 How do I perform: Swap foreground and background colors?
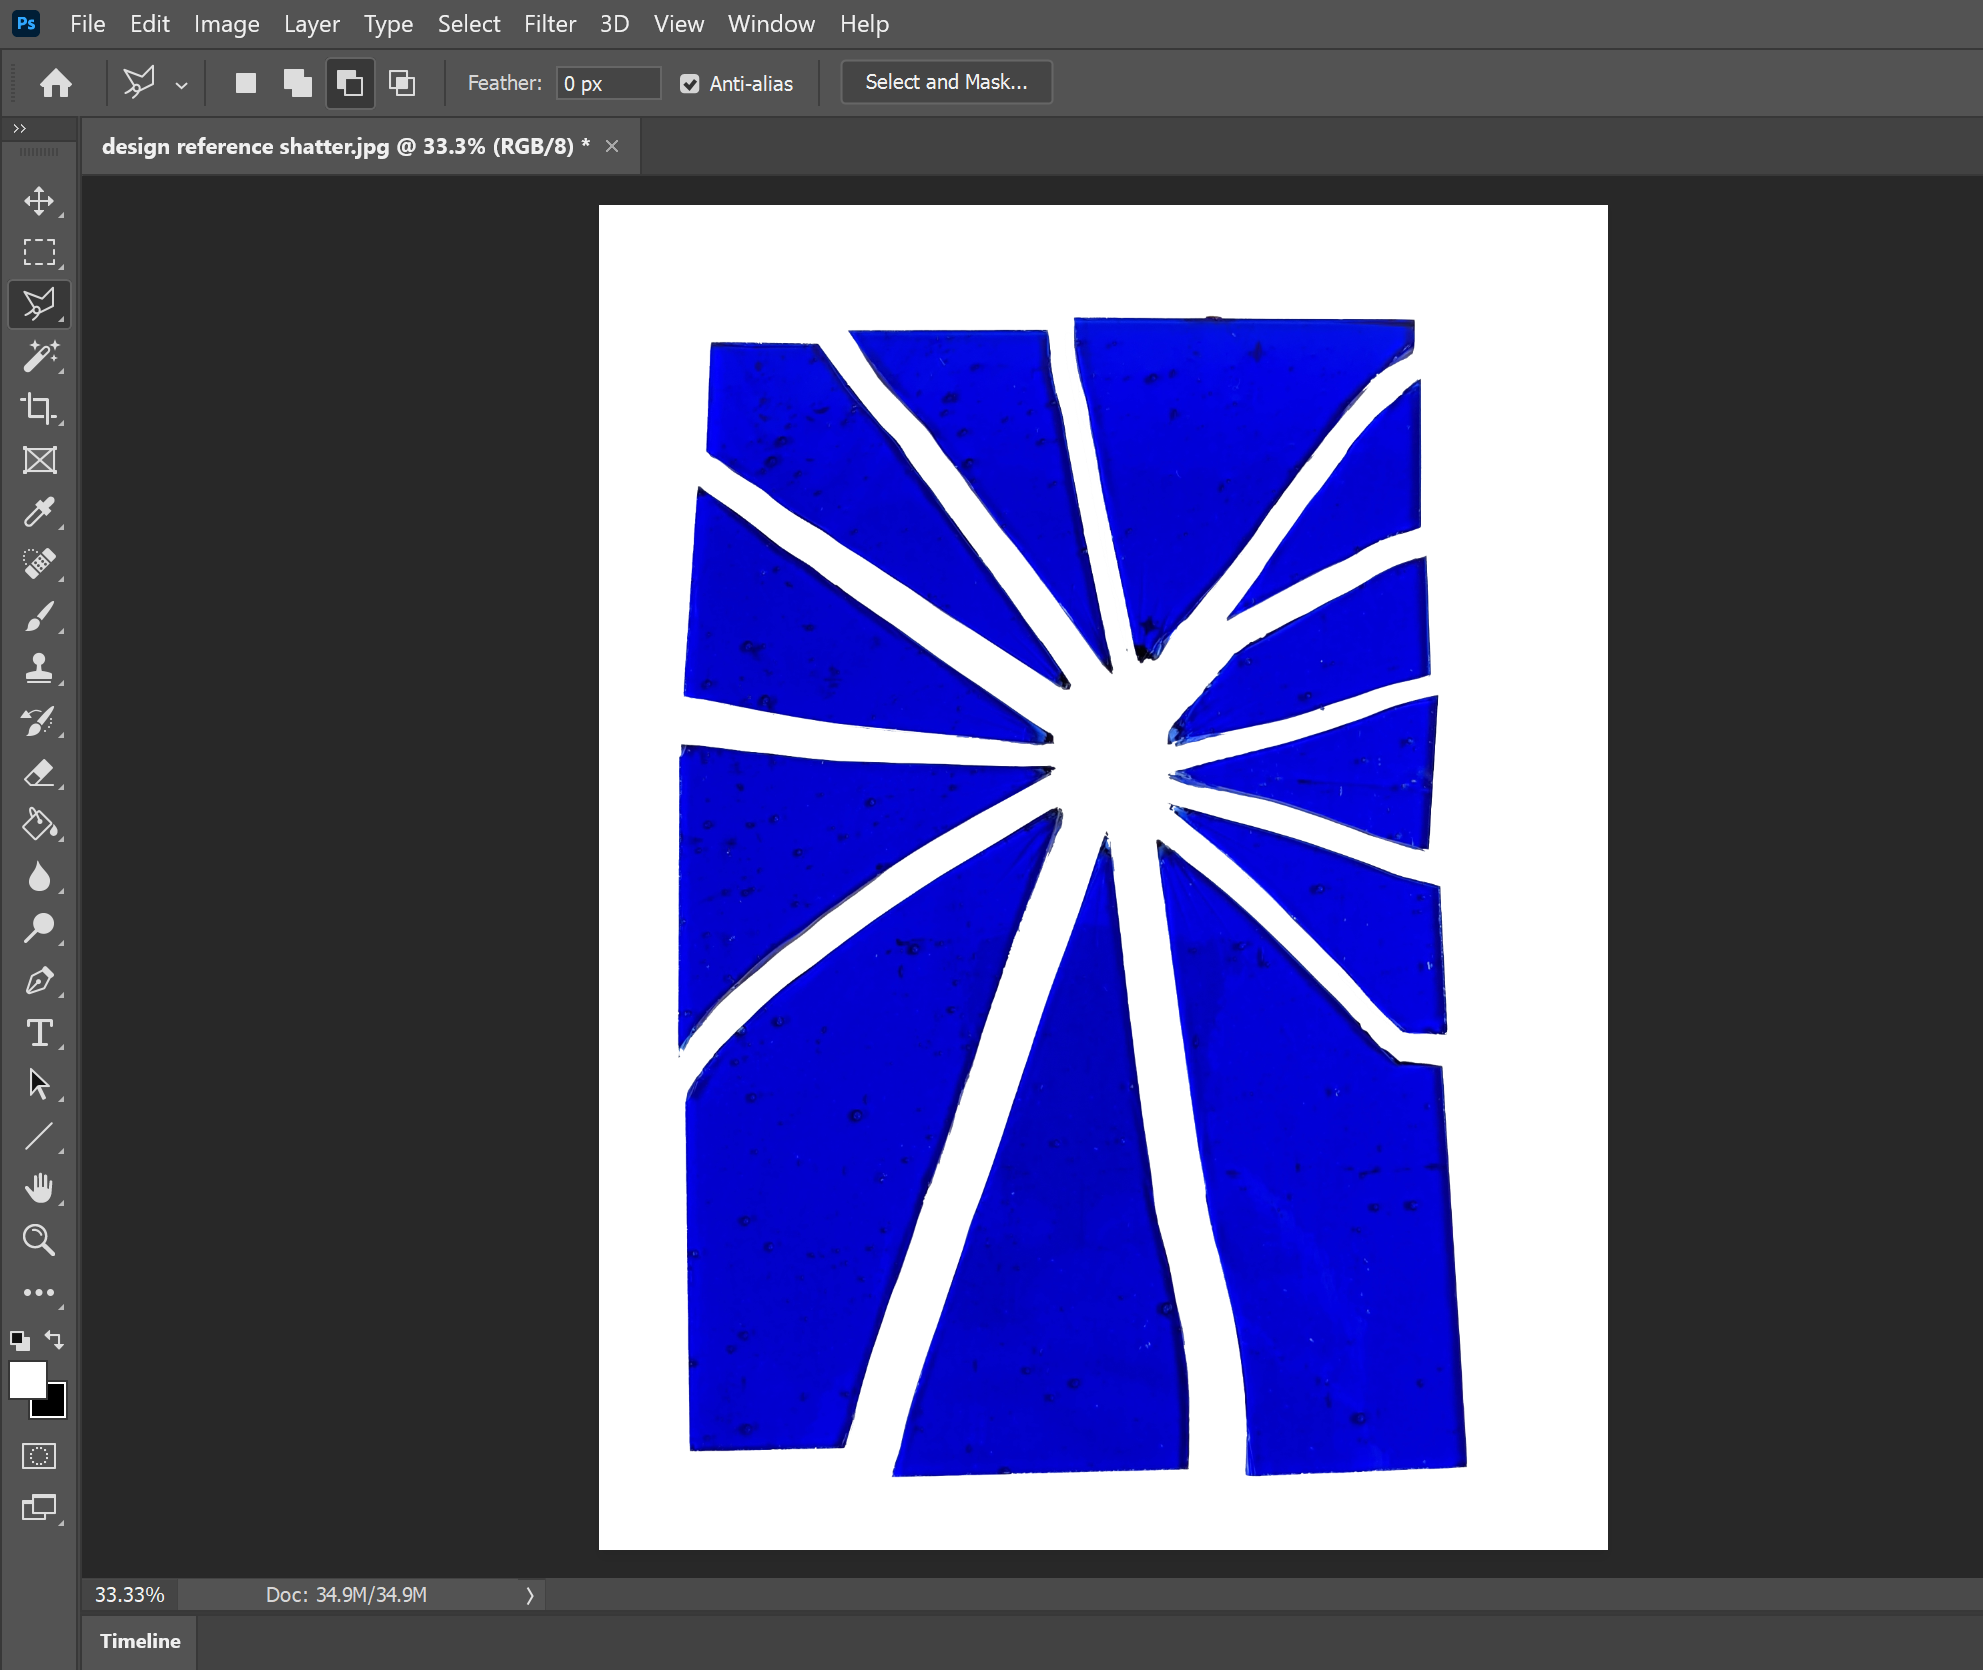54,1340
